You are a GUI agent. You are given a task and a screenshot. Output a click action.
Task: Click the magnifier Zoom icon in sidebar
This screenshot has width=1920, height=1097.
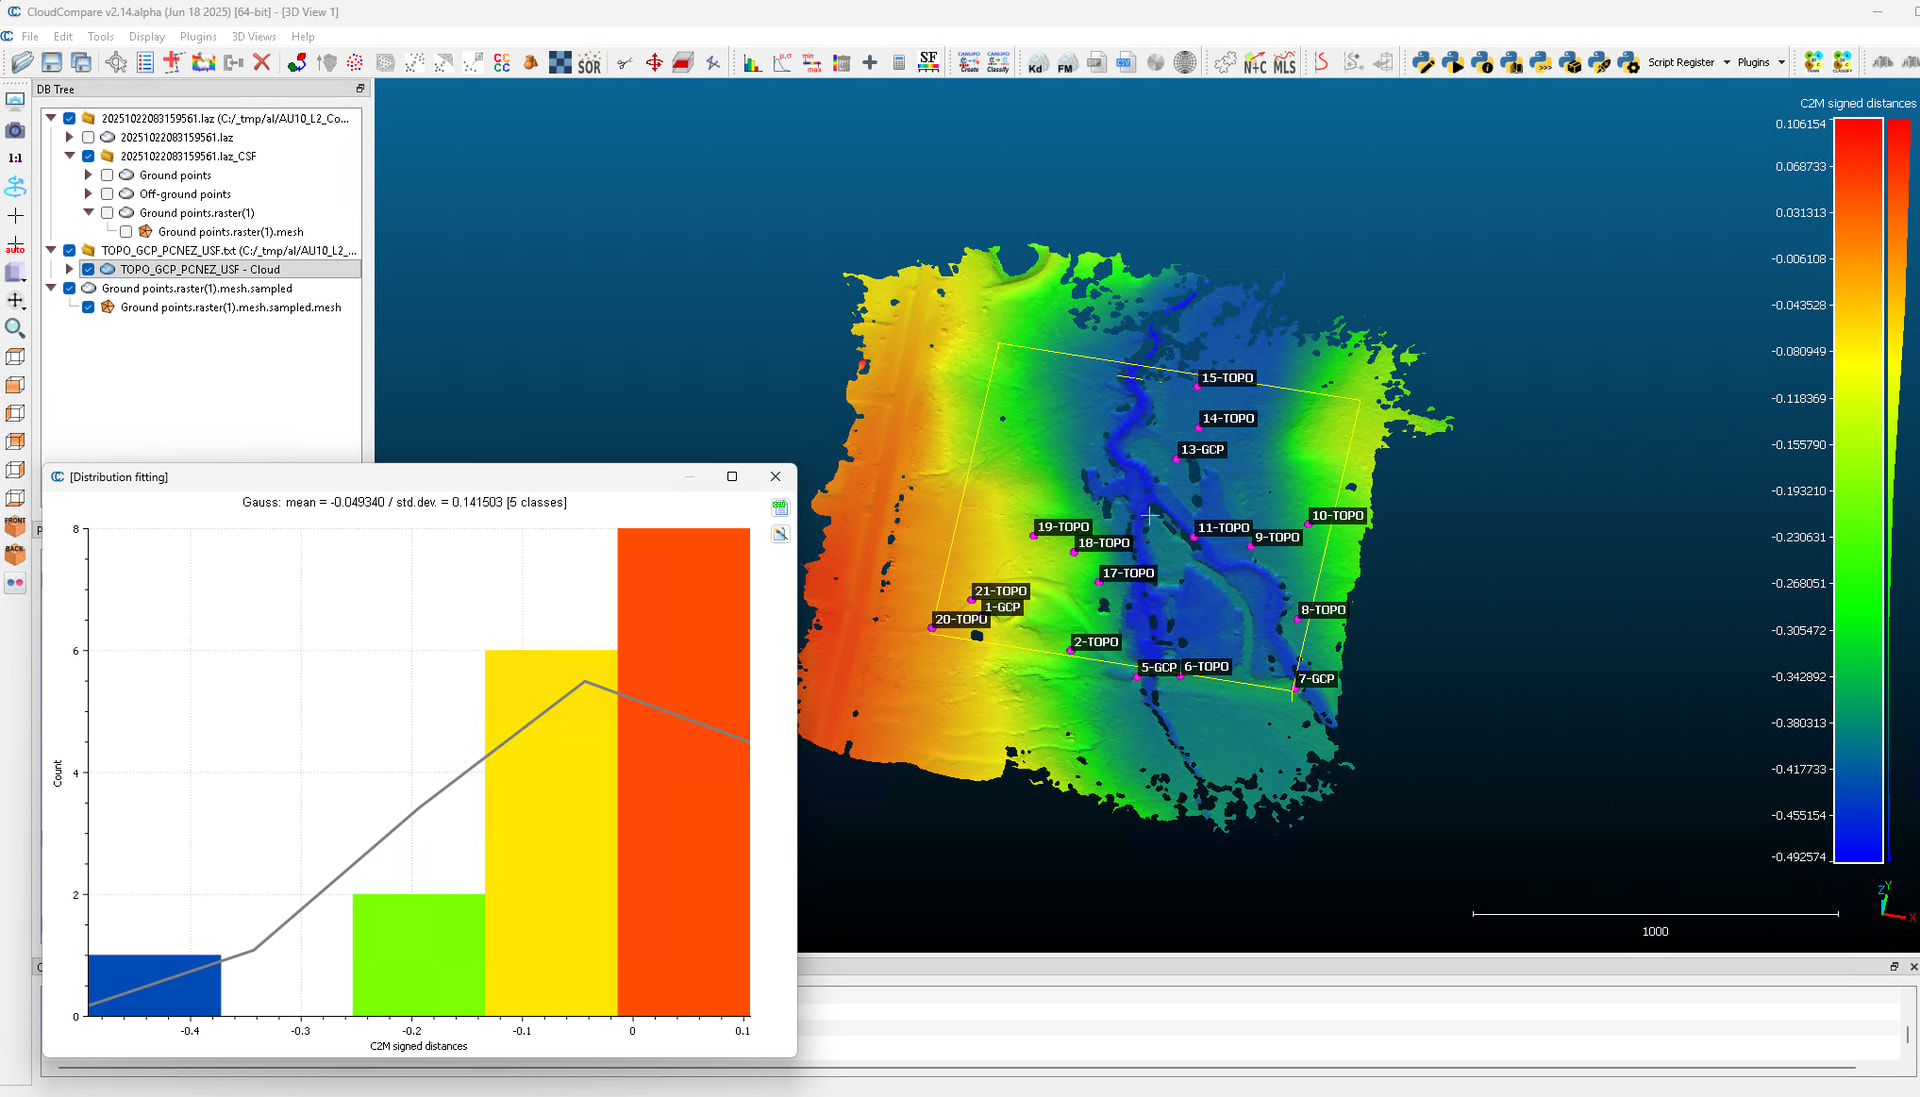point(15,328)
